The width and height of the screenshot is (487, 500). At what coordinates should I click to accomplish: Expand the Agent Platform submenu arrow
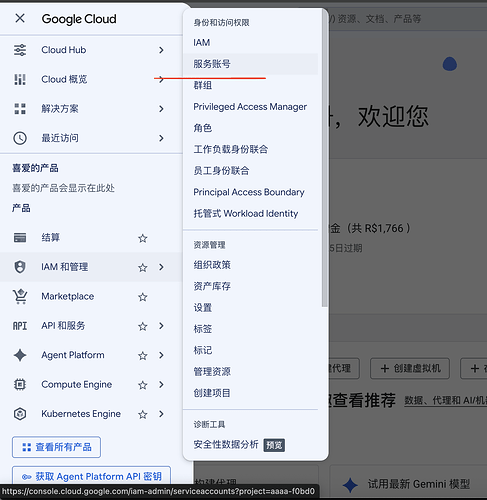click(x=161, y=355)
